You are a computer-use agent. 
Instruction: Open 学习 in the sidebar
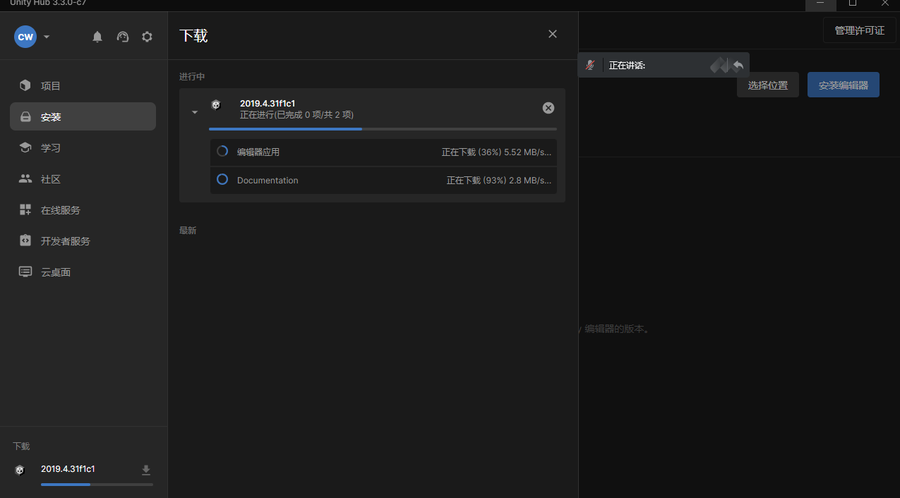click(x=83, y=147)
